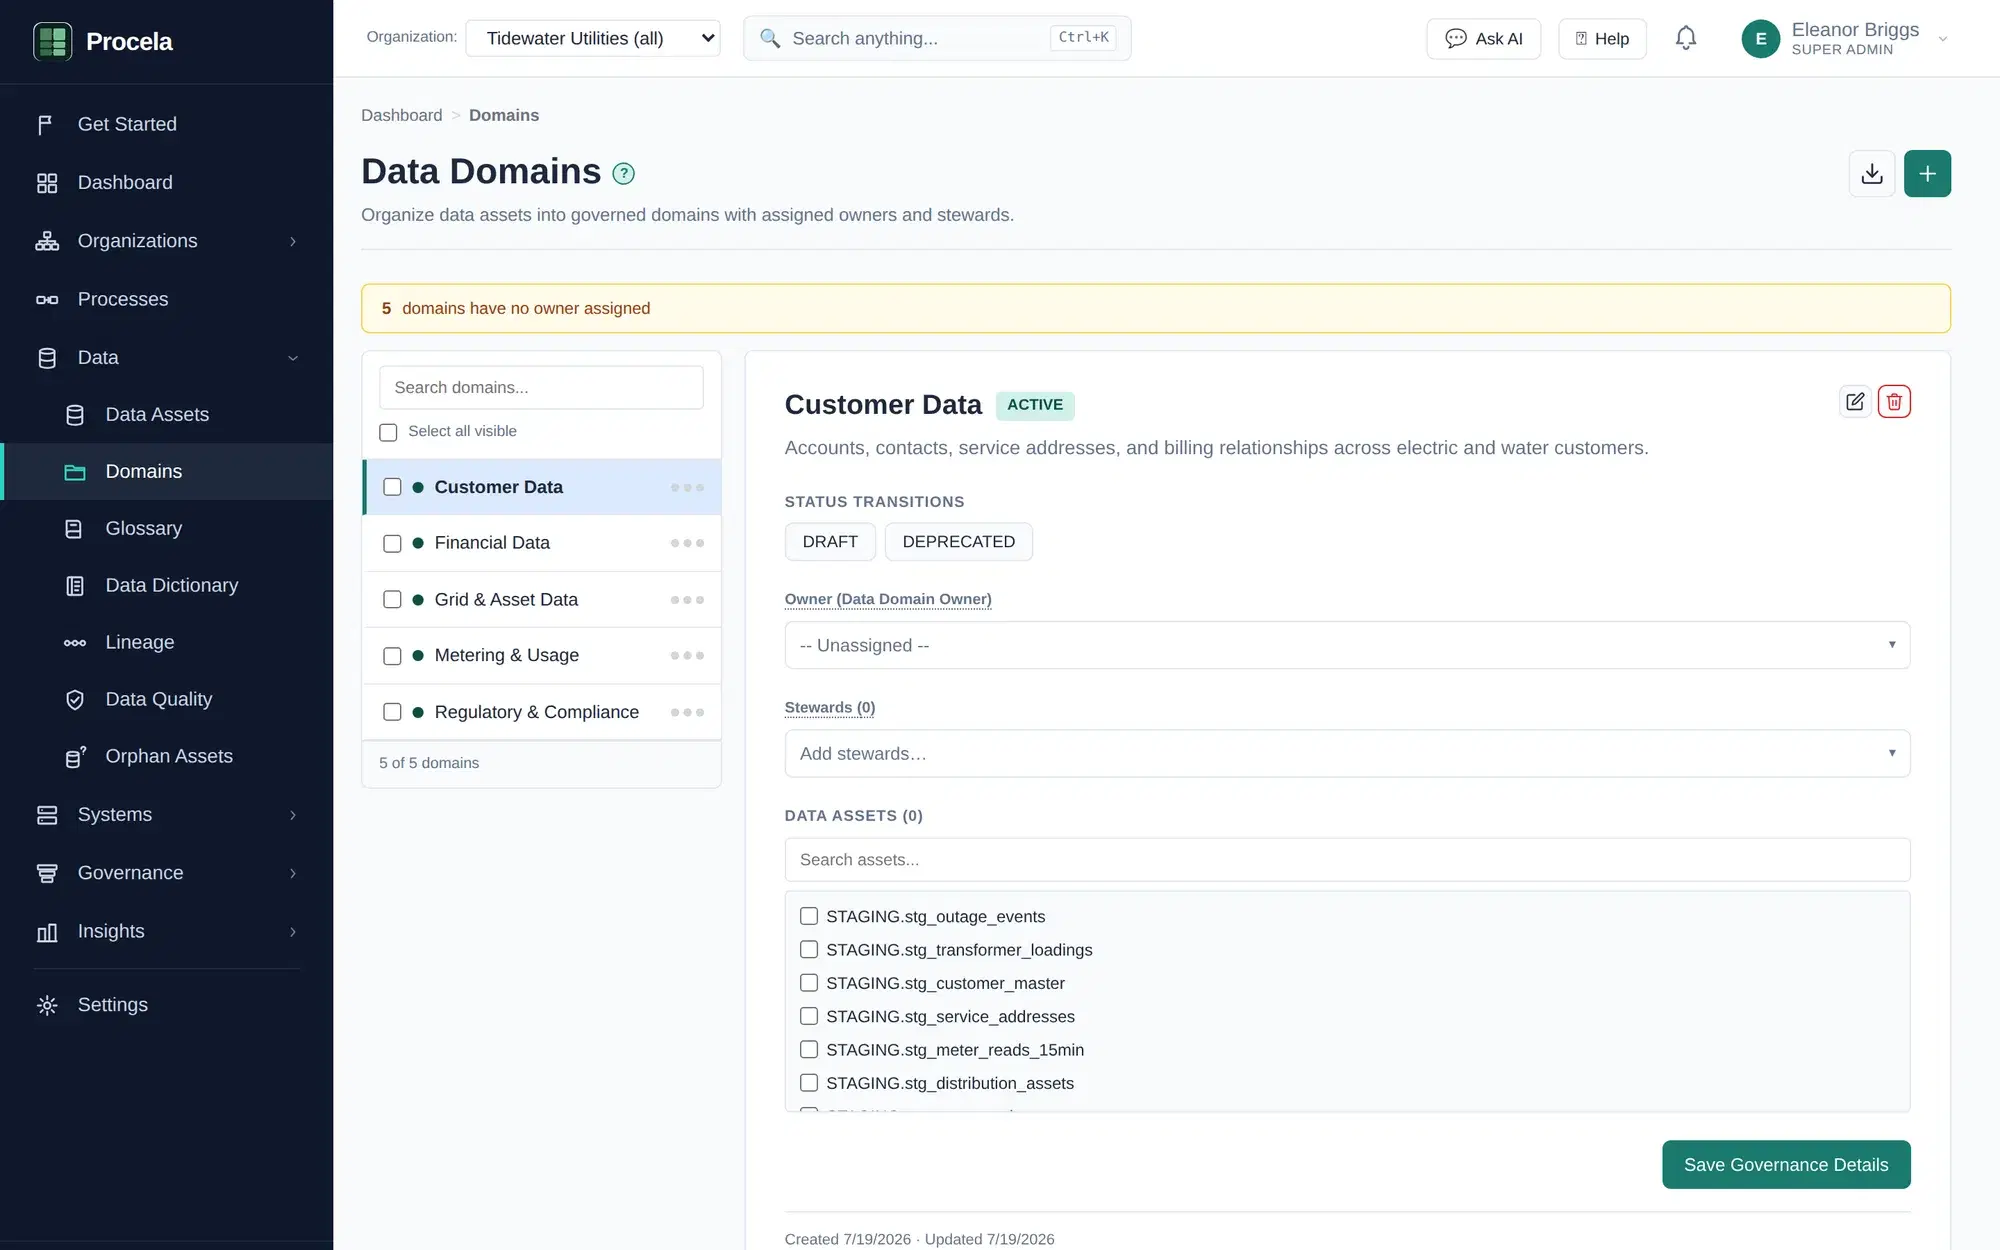Select Metering & Usage domain row
The image size is (2000, 1250).
(x=542, y=656)
